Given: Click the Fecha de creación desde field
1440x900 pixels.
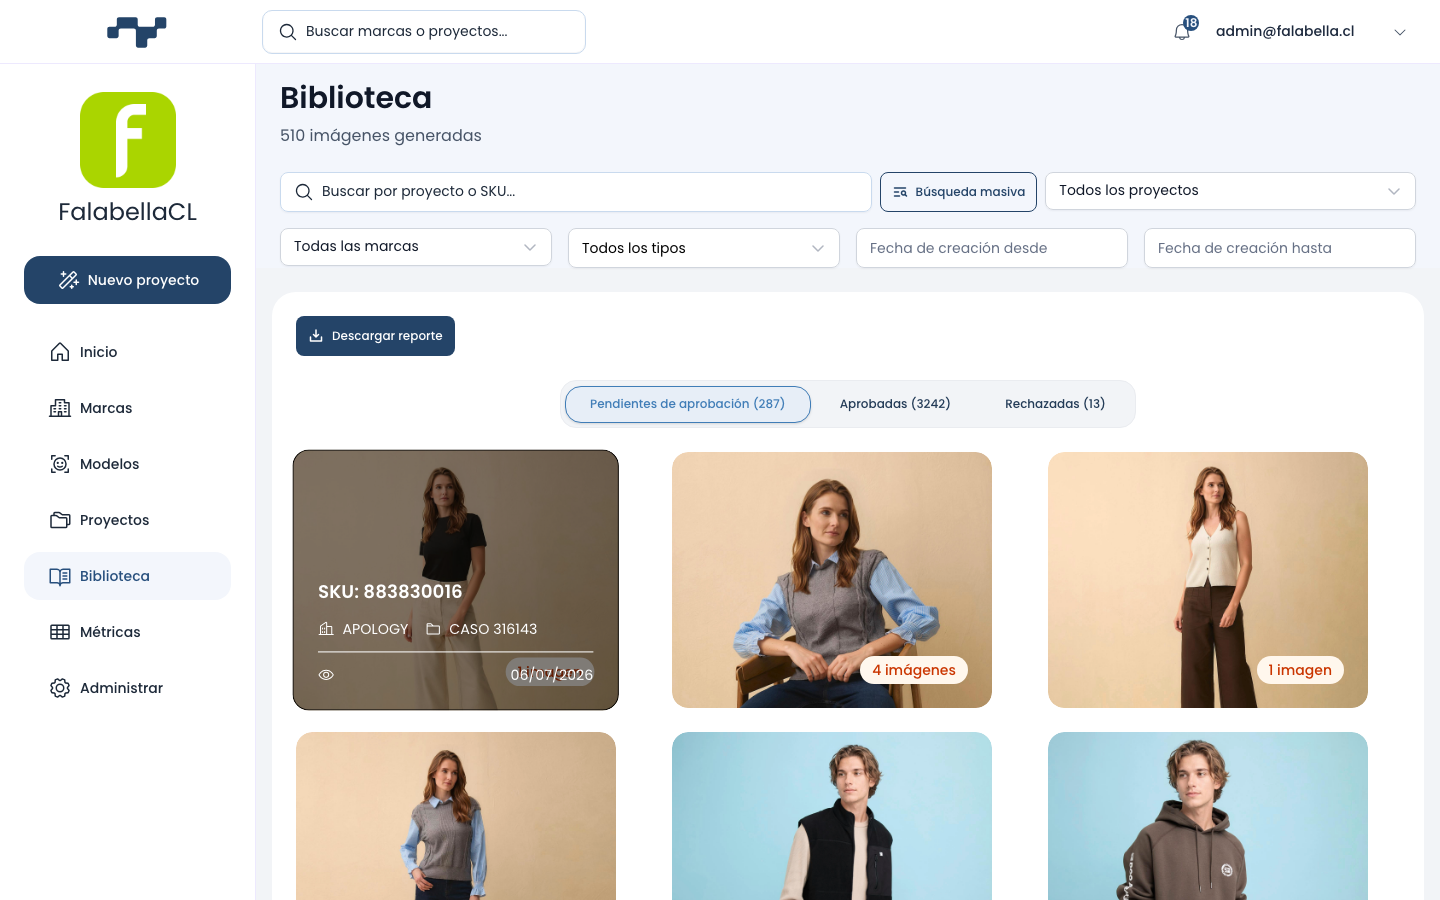Looking at the screenshot, I should click(992, 248).
